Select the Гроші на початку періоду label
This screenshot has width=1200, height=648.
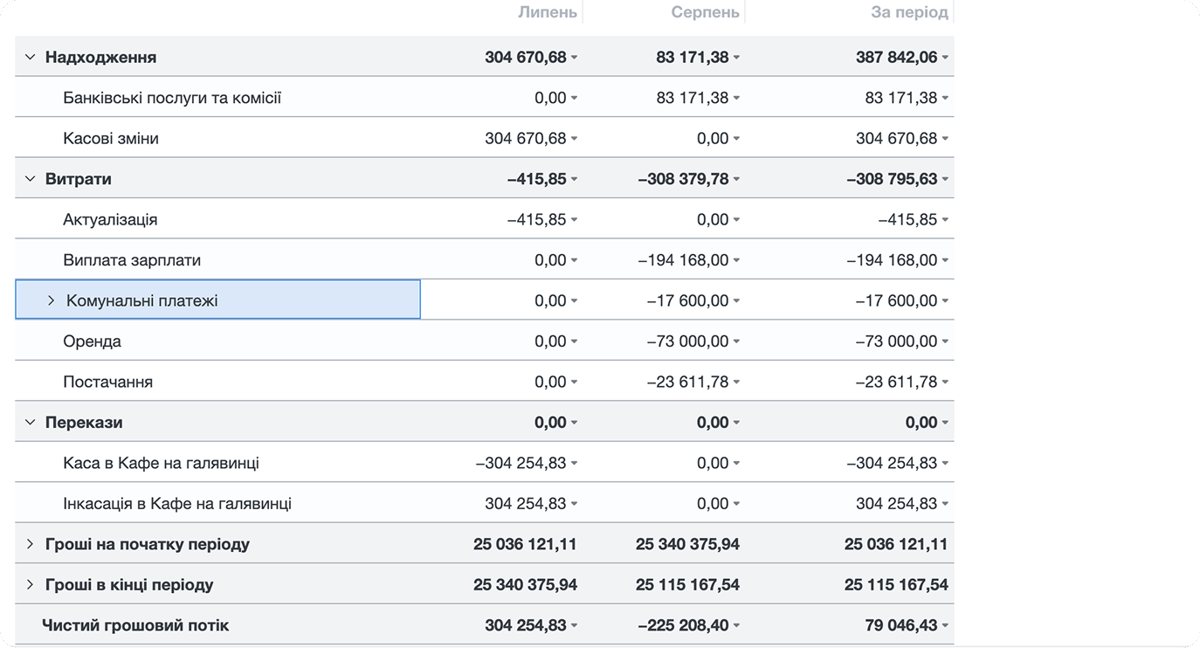(147, 544)
